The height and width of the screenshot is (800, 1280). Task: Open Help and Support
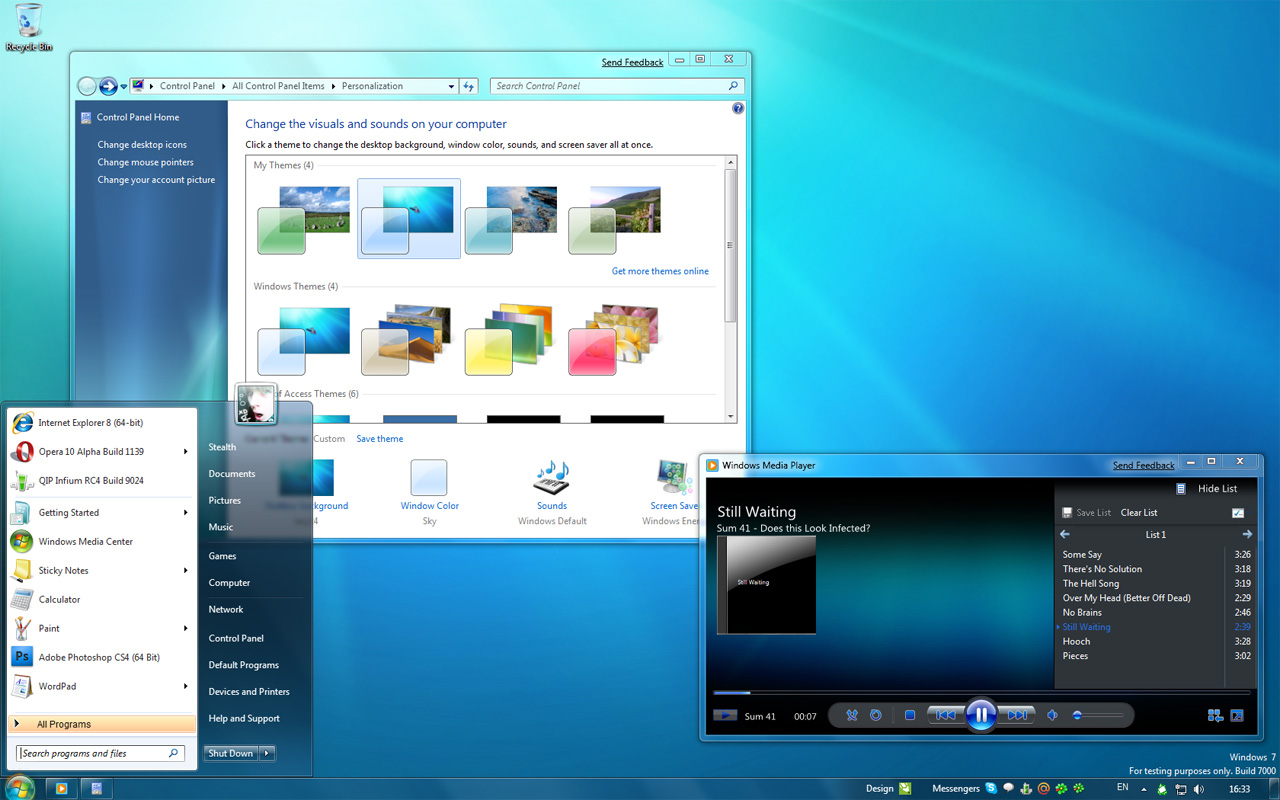point(244,719)
